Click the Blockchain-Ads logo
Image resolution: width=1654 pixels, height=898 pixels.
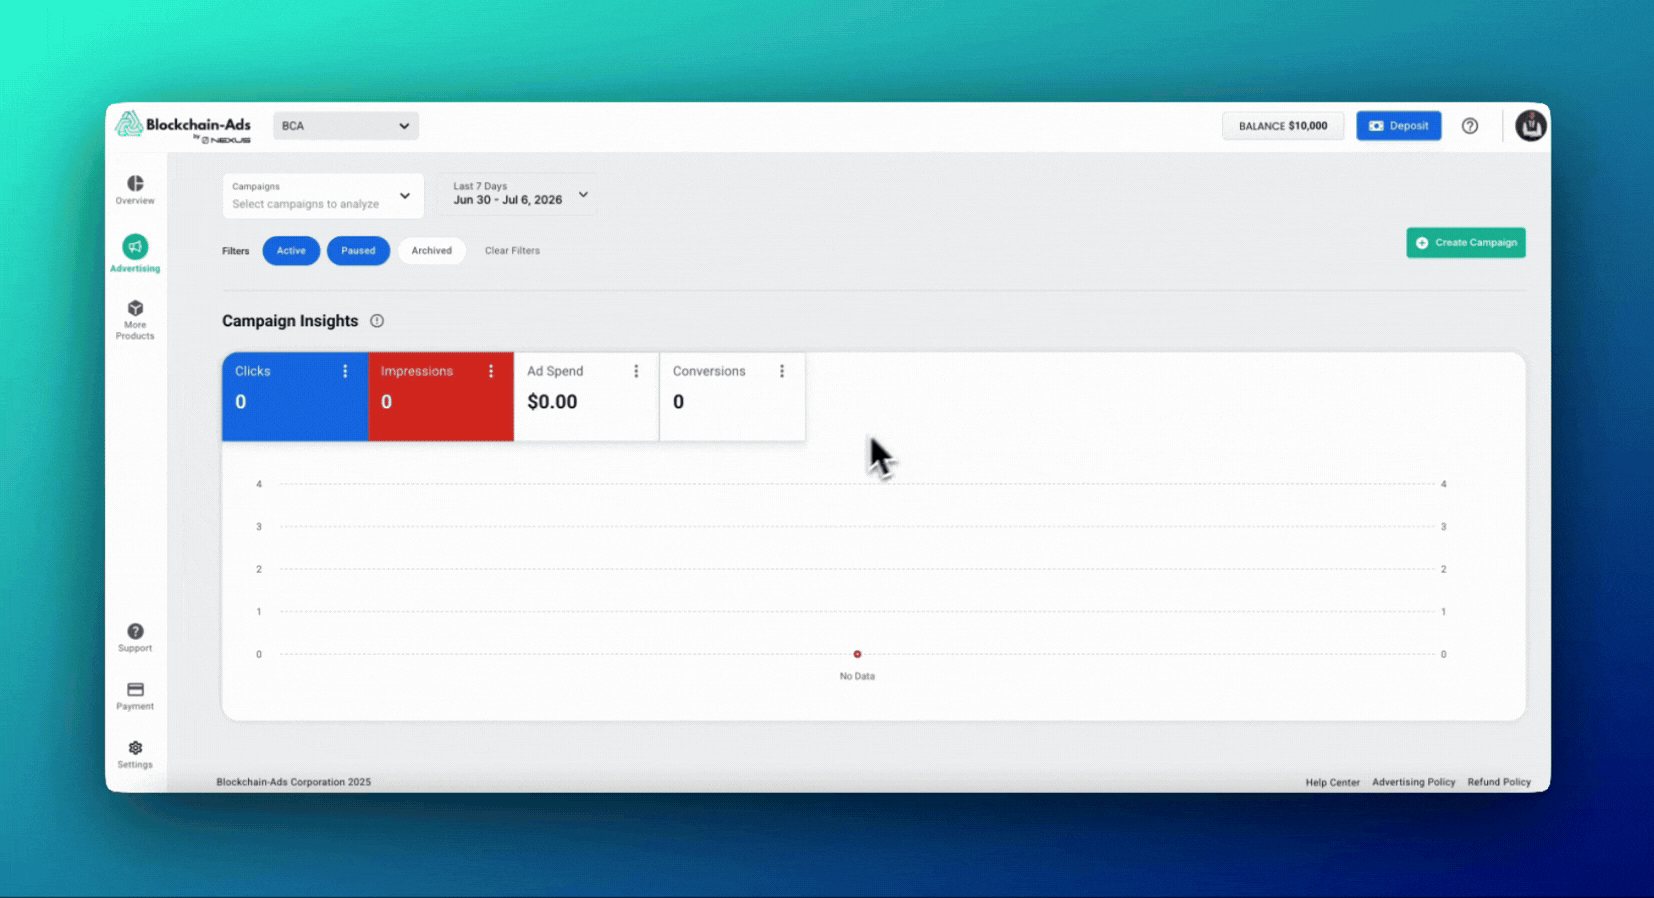[183, 127]
